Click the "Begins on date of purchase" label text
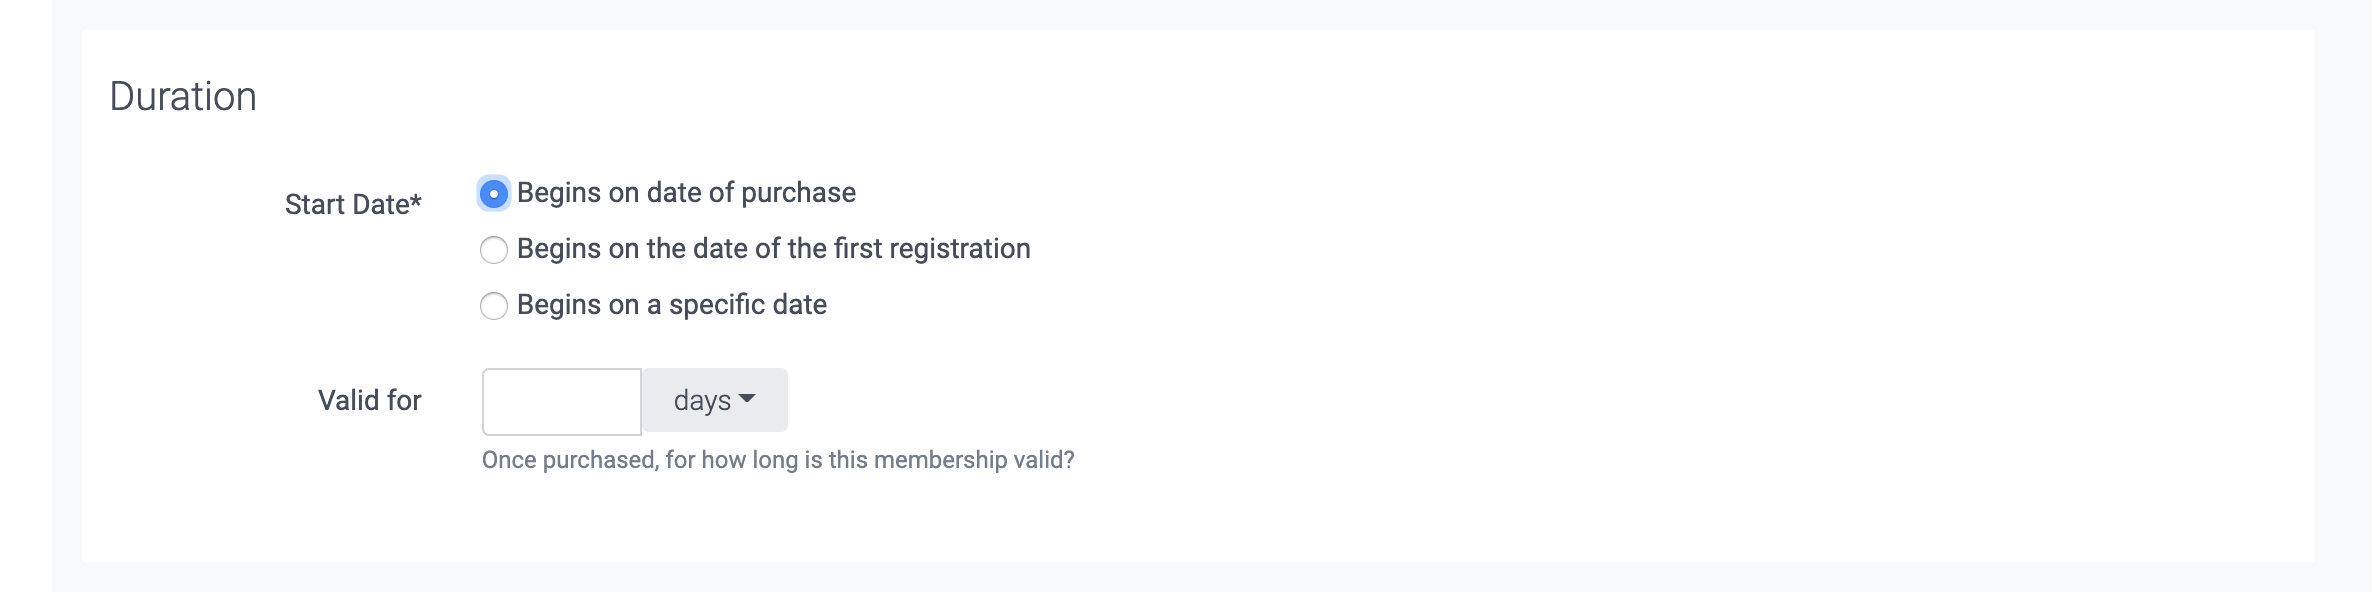Viewport: 2372px width, 592px height. [686, 193]
